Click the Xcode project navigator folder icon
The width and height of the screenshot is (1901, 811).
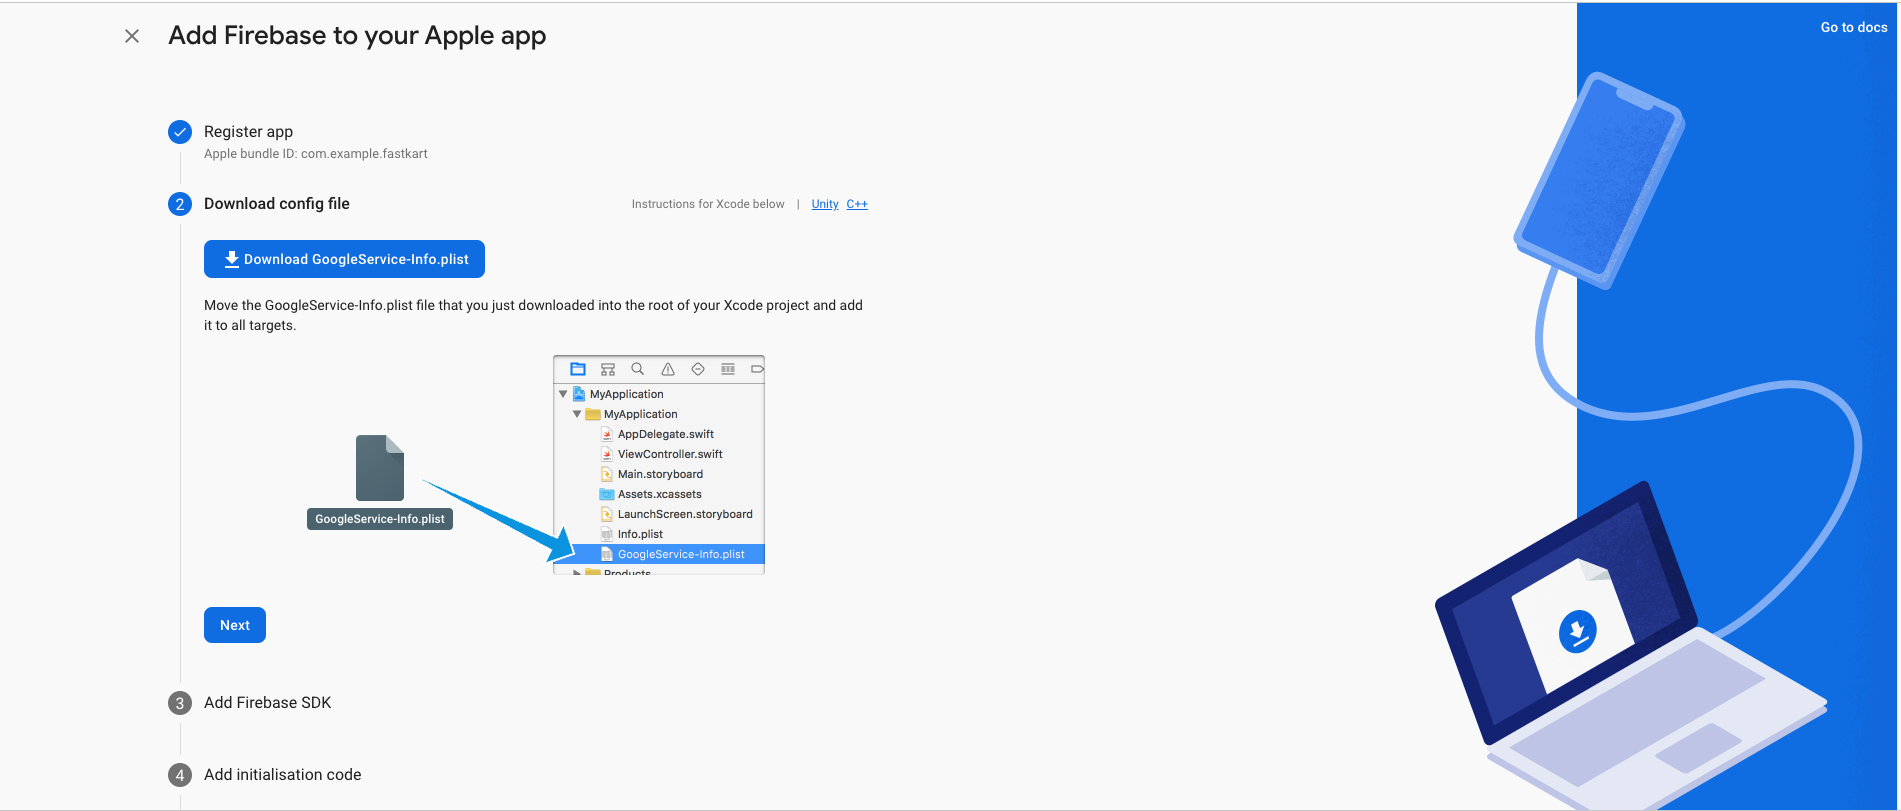(578, 369)
